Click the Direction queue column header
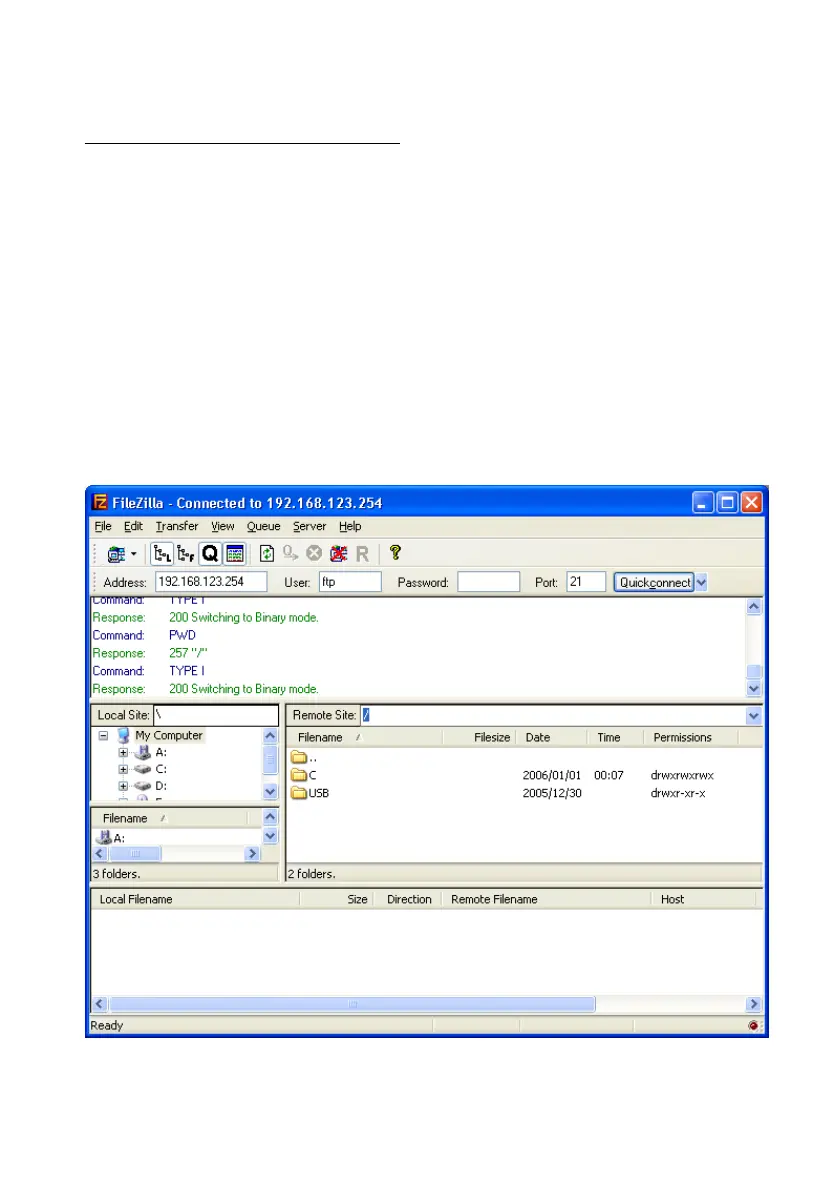 [408, 899]
